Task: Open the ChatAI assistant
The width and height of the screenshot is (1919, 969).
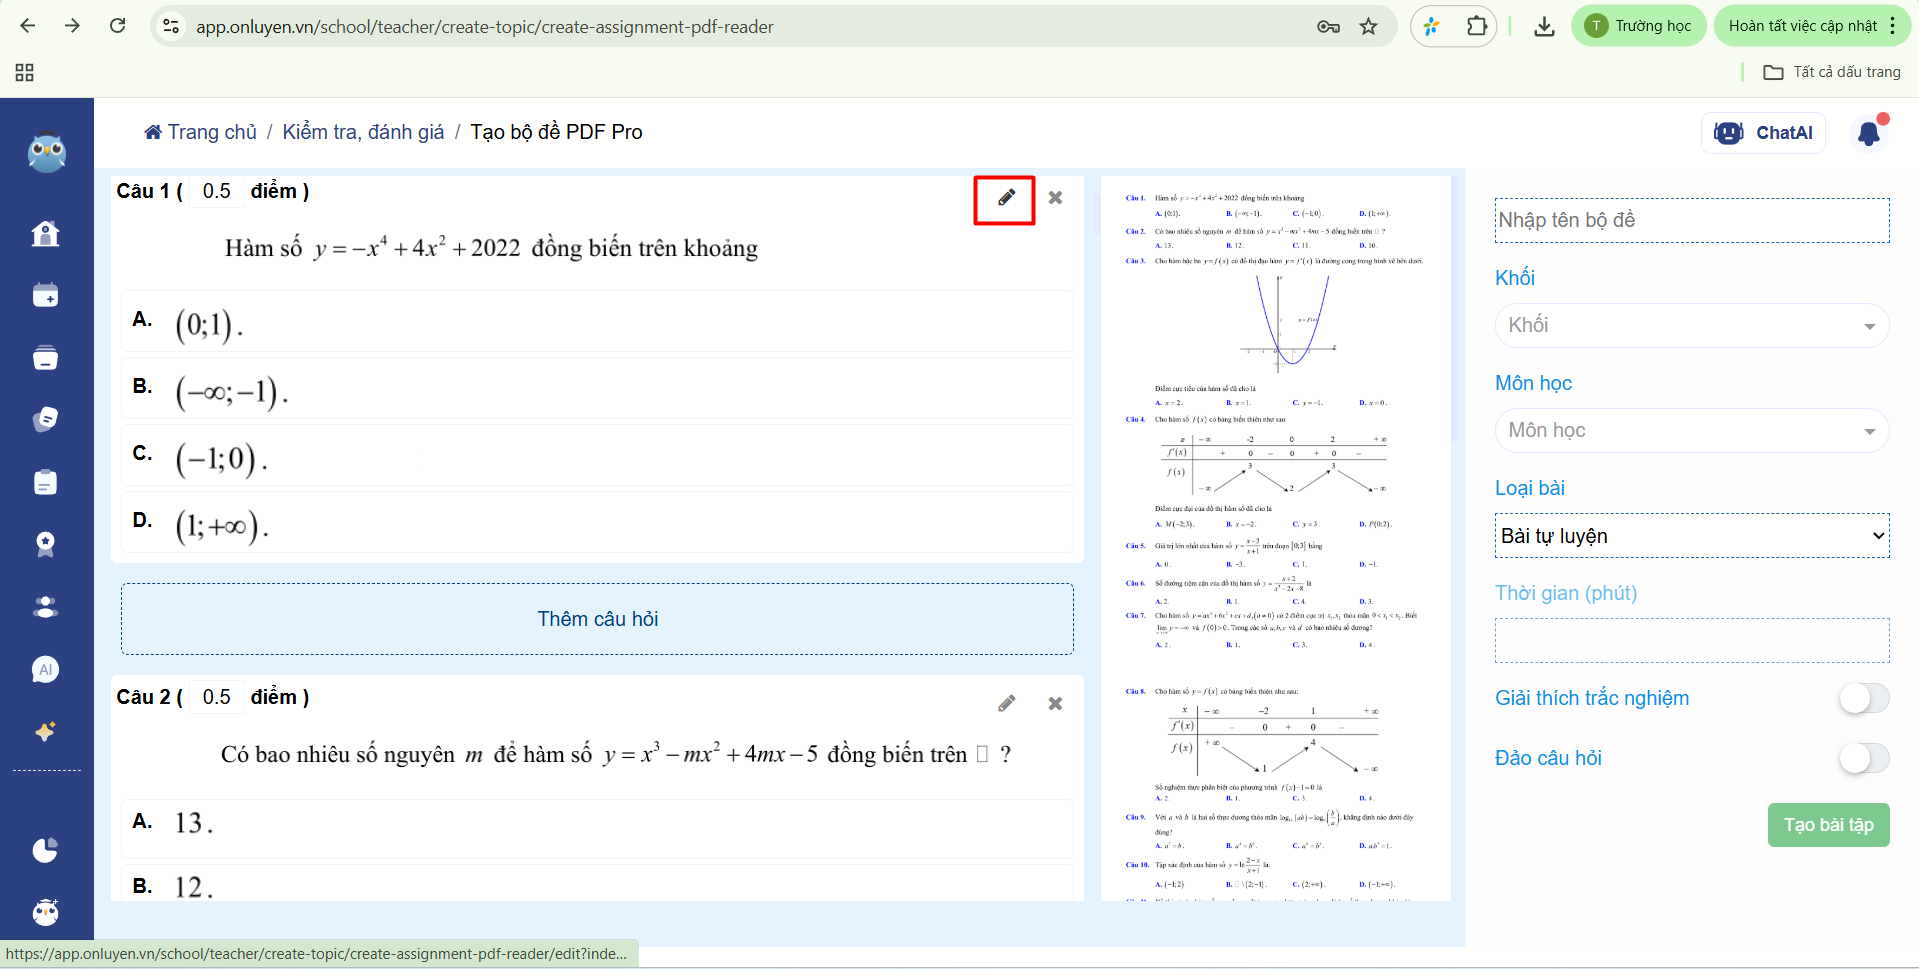Action: click(1763, 133)
